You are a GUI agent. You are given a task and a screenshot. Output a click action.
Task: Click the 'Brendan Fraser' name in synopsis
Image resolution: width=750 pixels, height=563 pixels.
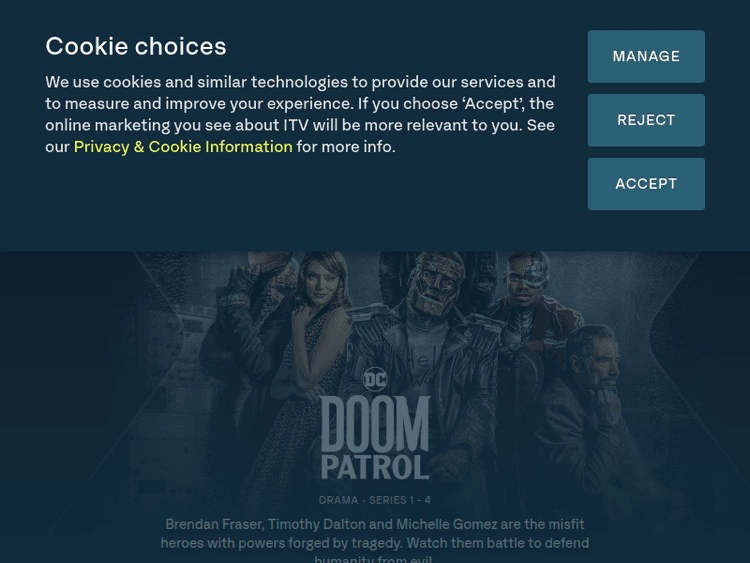coord(214,524)
